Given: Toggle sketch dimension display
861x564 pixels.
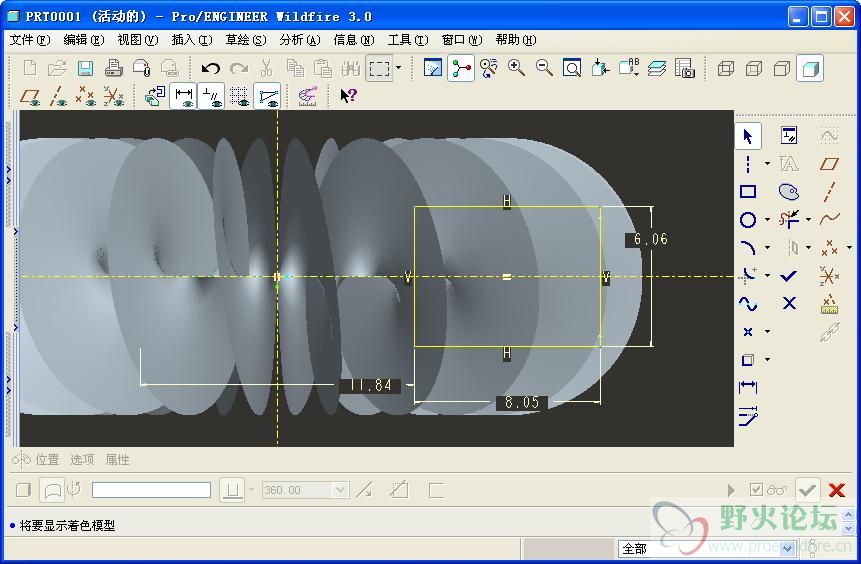Looking at the screenshot, I should point(183,96).
